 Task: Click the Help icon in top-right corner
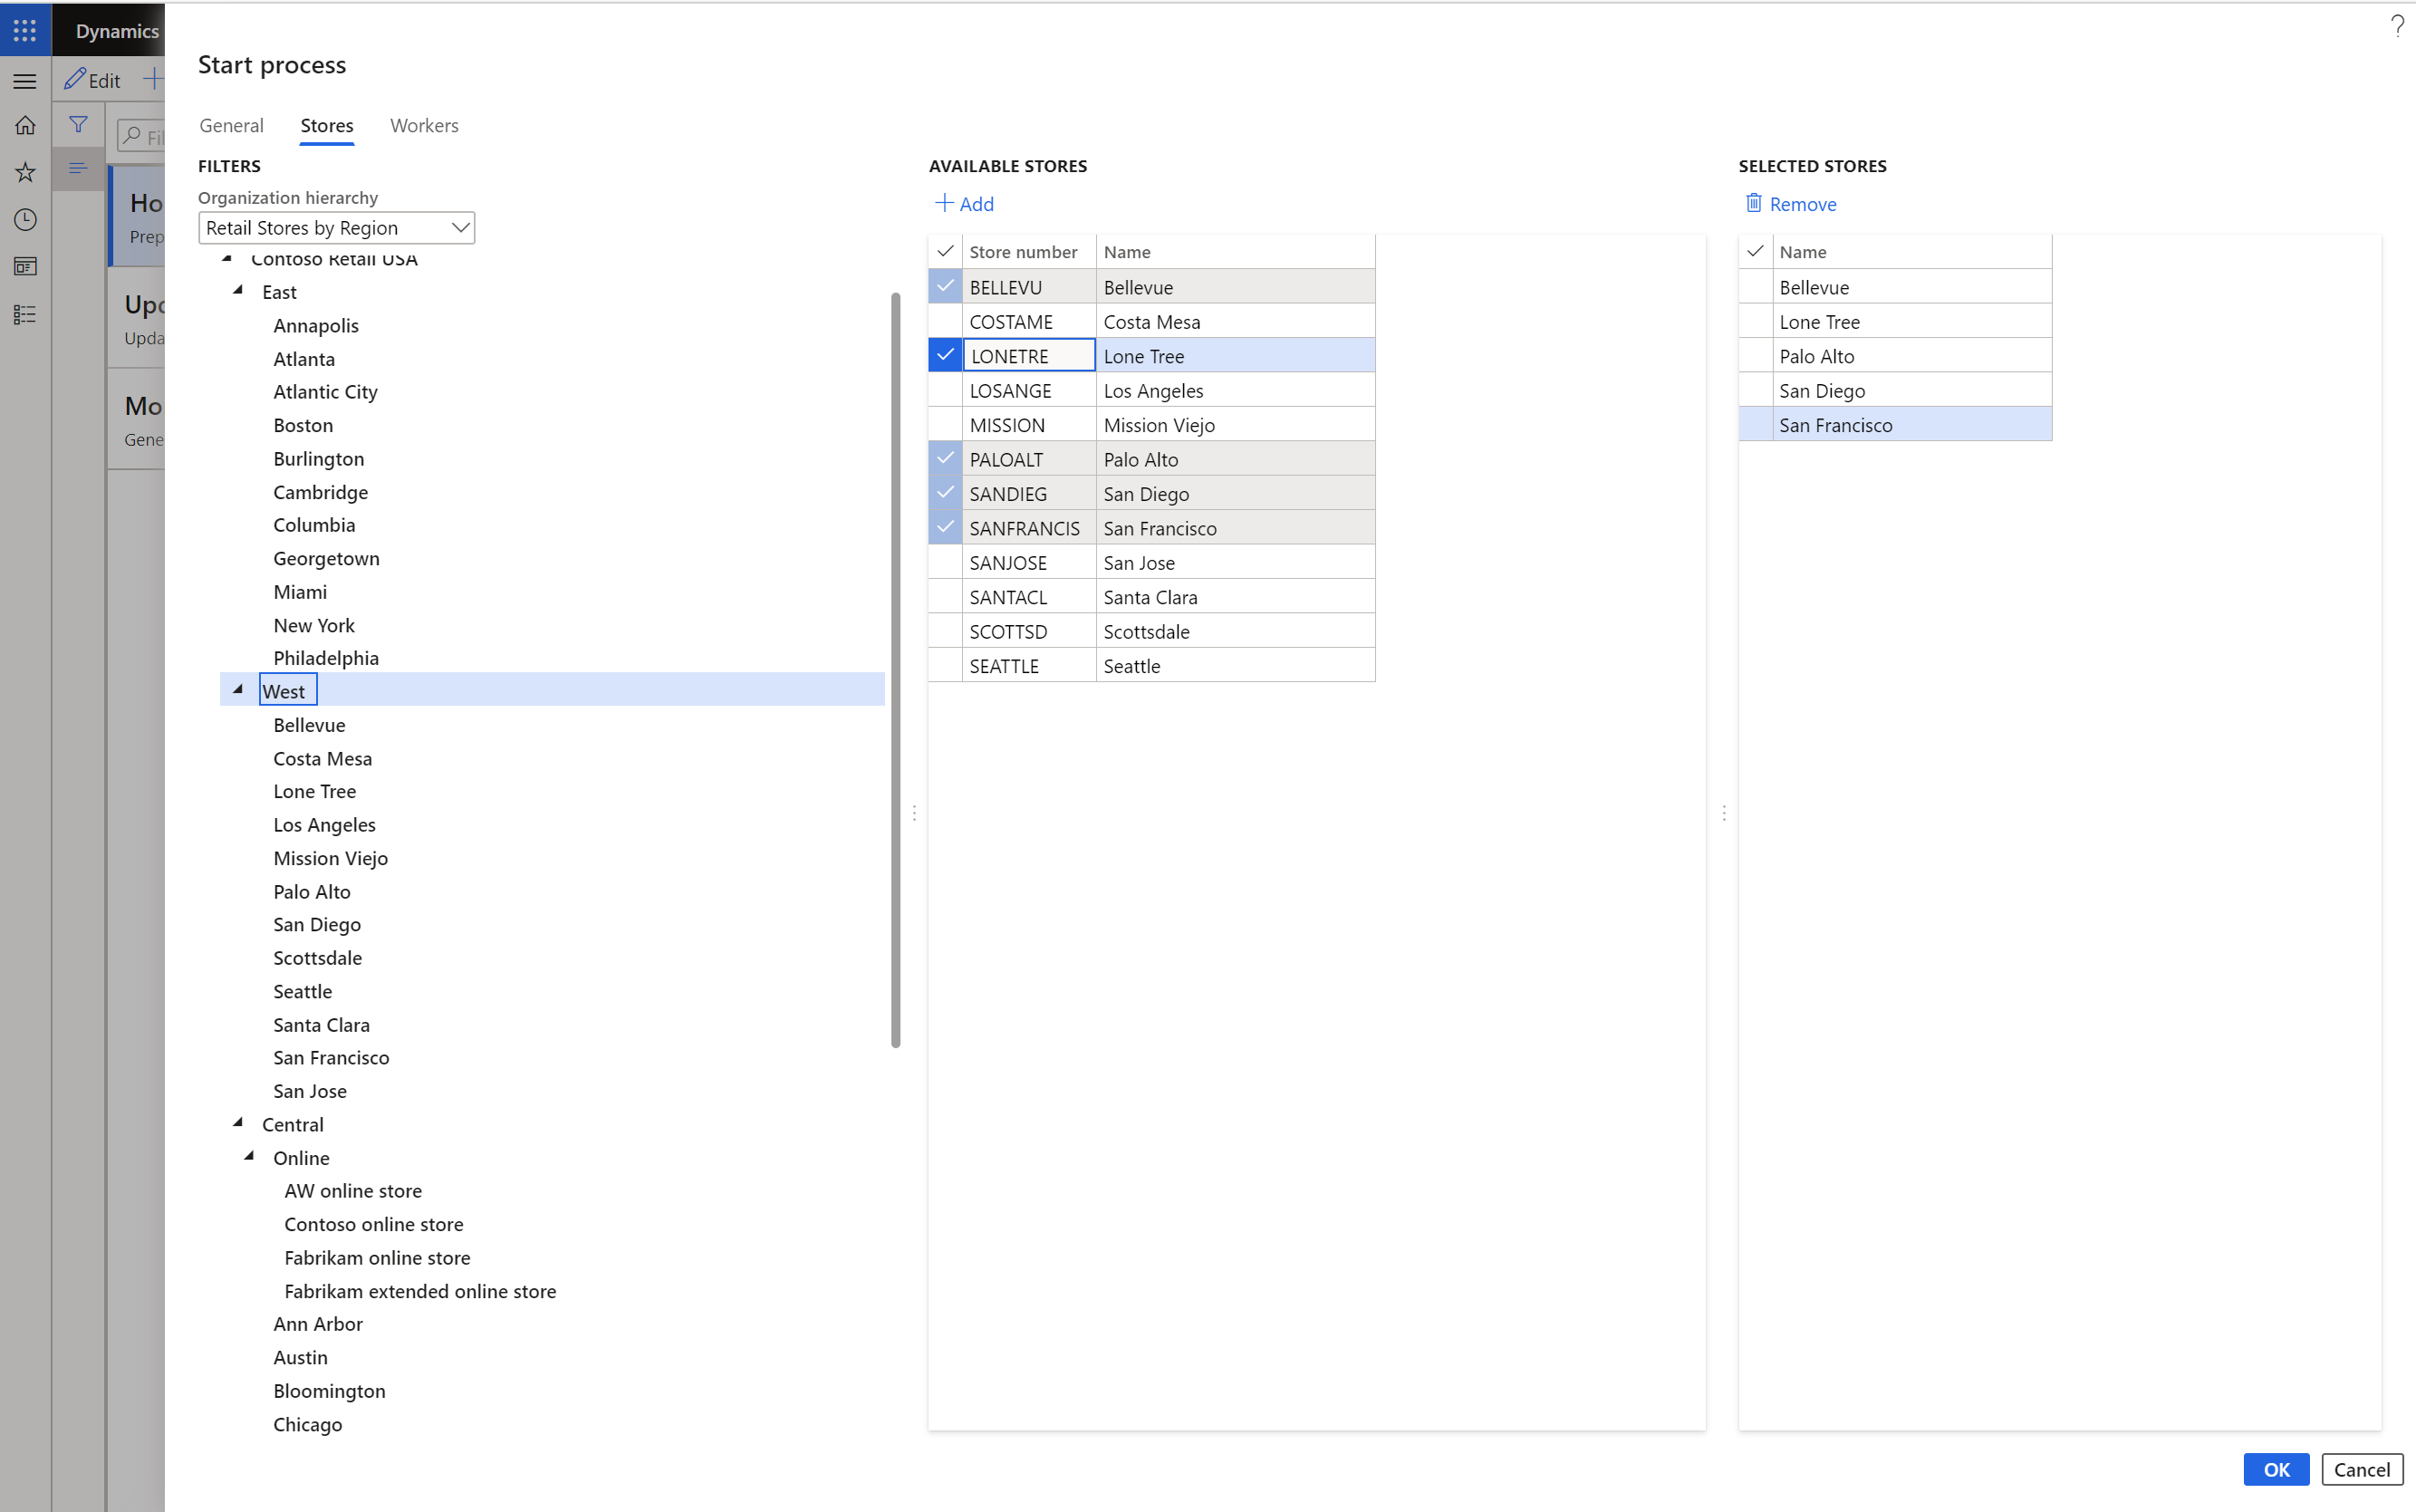[2397, 28]
